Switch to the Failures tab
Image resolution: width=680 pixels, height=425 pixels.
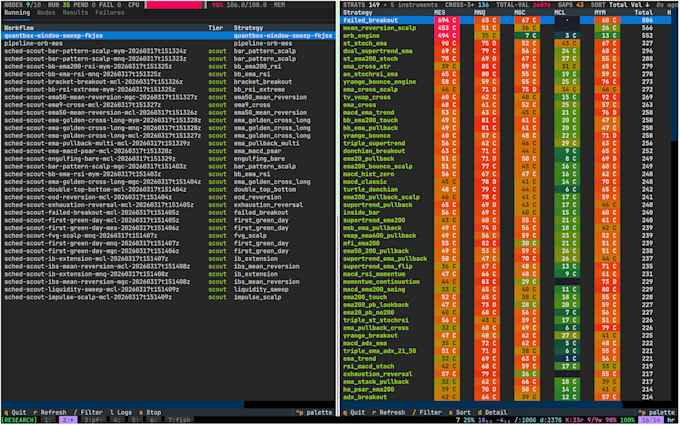[x=110, y=13]
